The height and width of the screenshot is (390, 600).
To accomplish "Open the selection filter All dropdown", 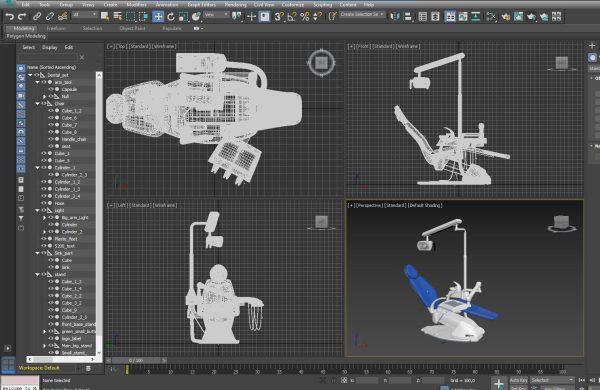I will [x=85, y=15].
